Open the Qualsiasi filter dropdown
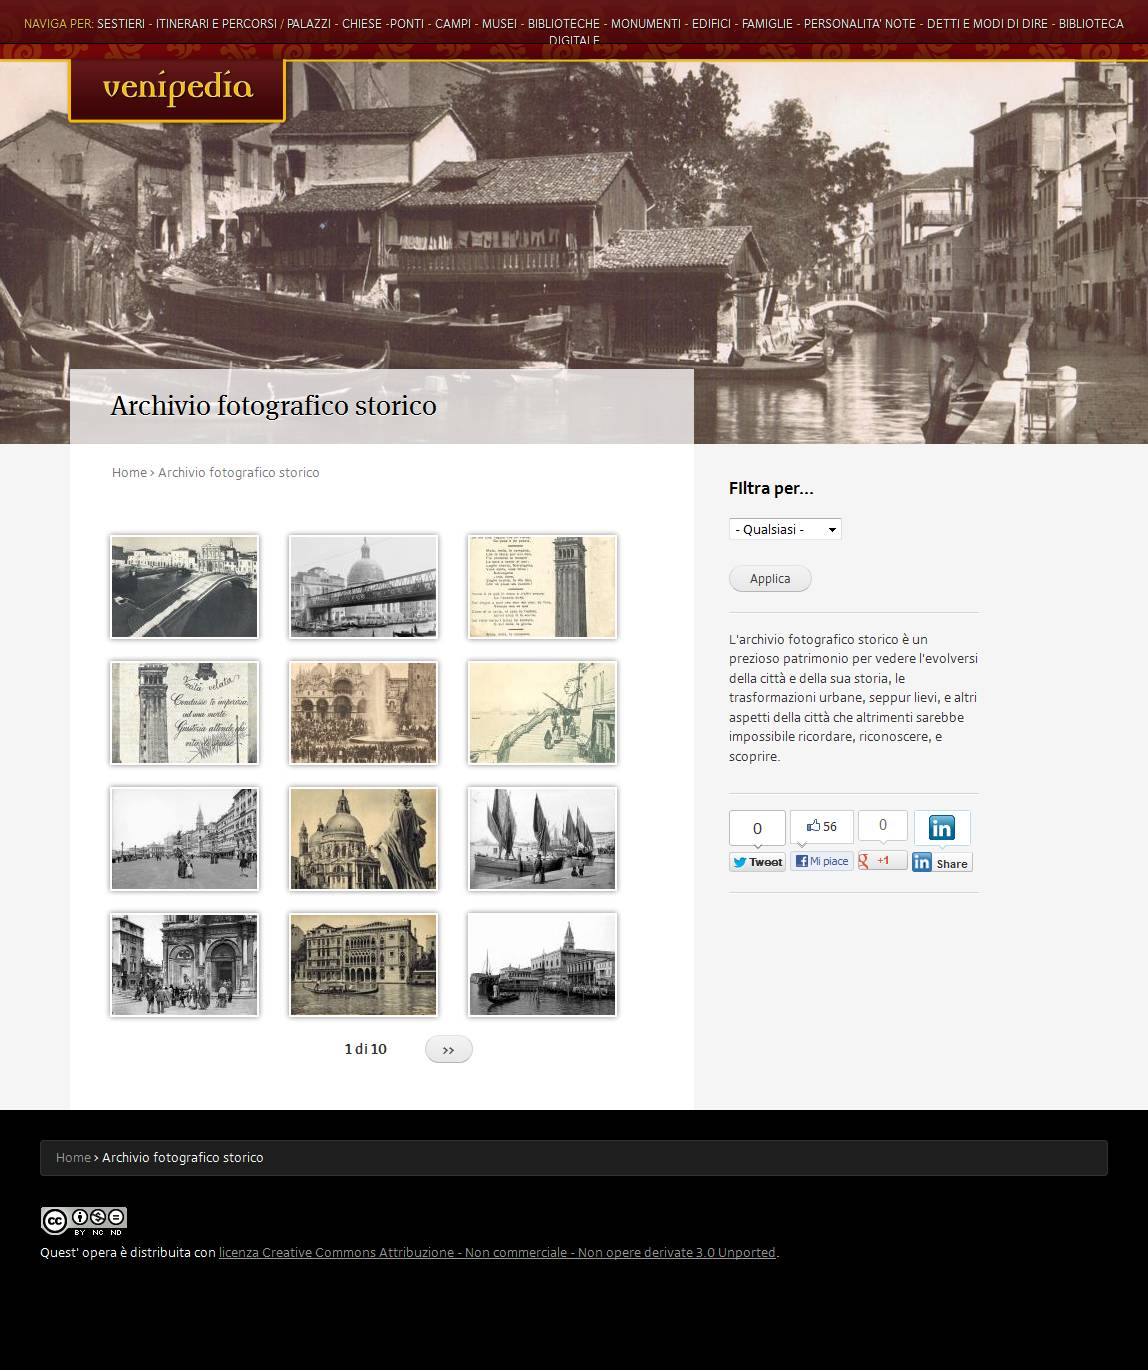 [785, 529]
